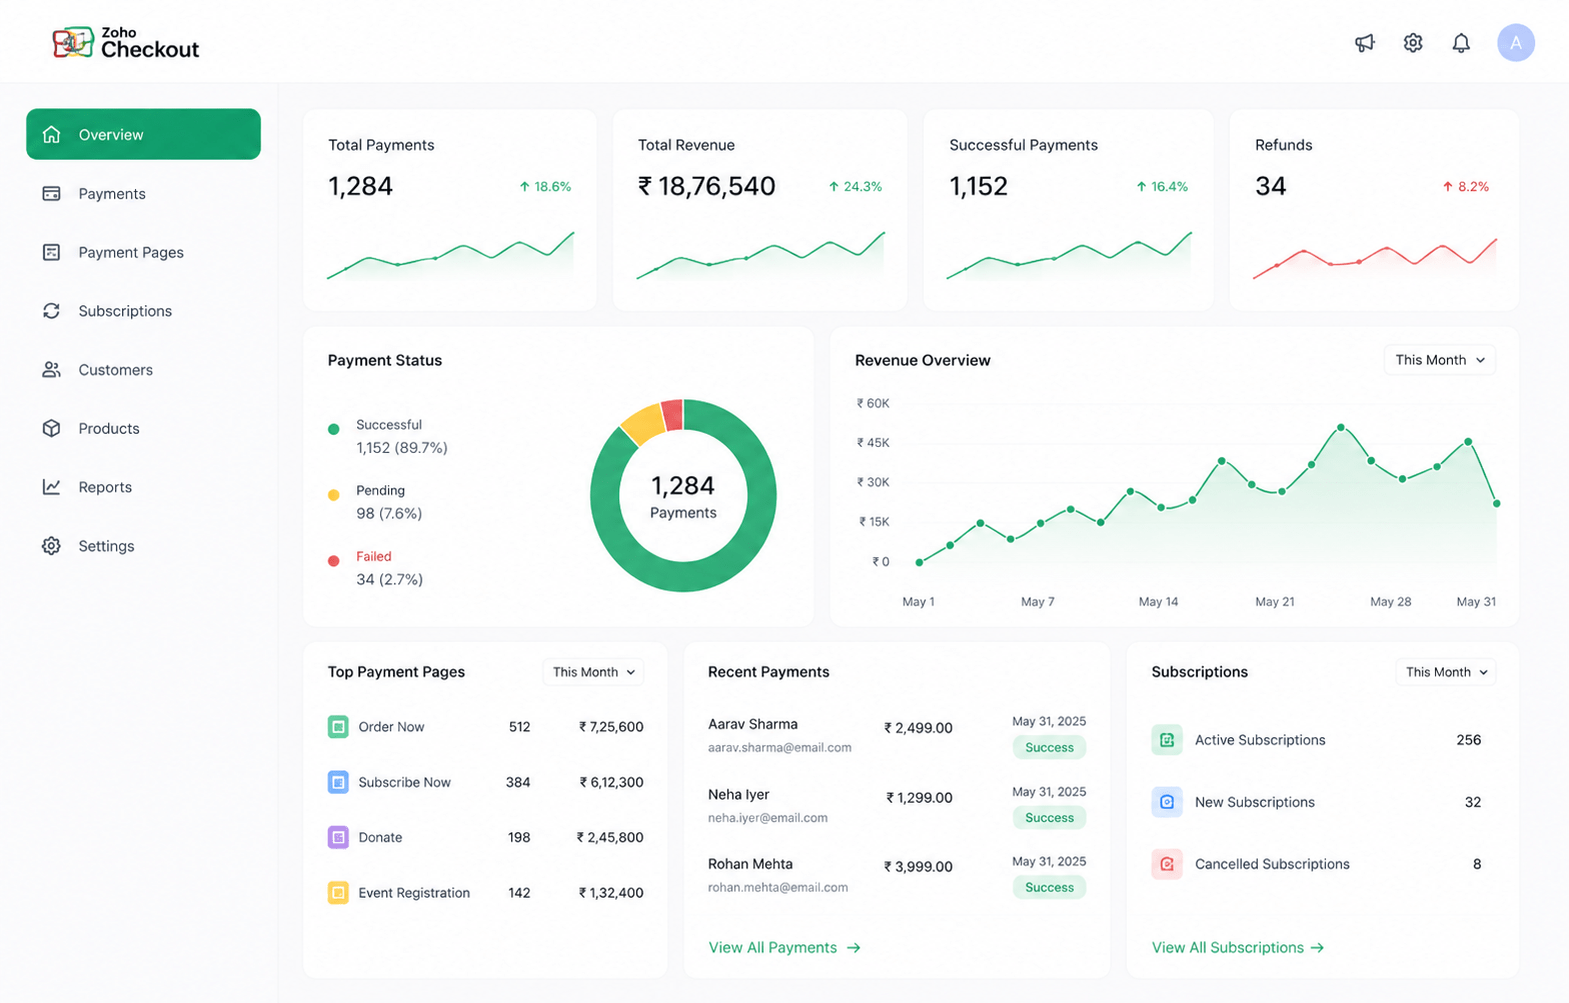The image size is (1569, 1003).
Task: Open Top Payment Pages This Month dropdown
Action: point(593,672)
